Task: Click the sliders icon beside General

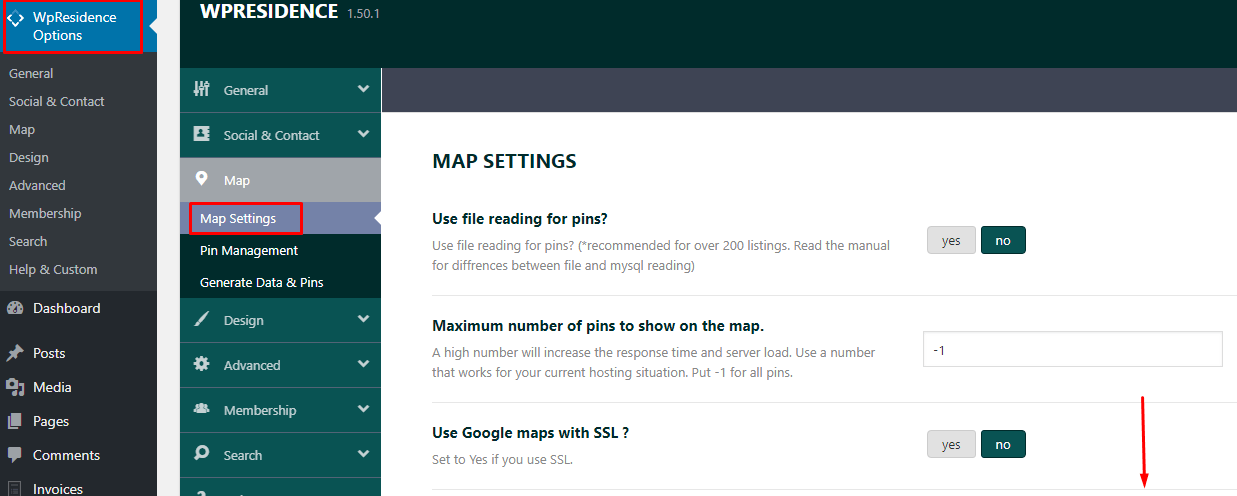Action: tap(201, 89)
